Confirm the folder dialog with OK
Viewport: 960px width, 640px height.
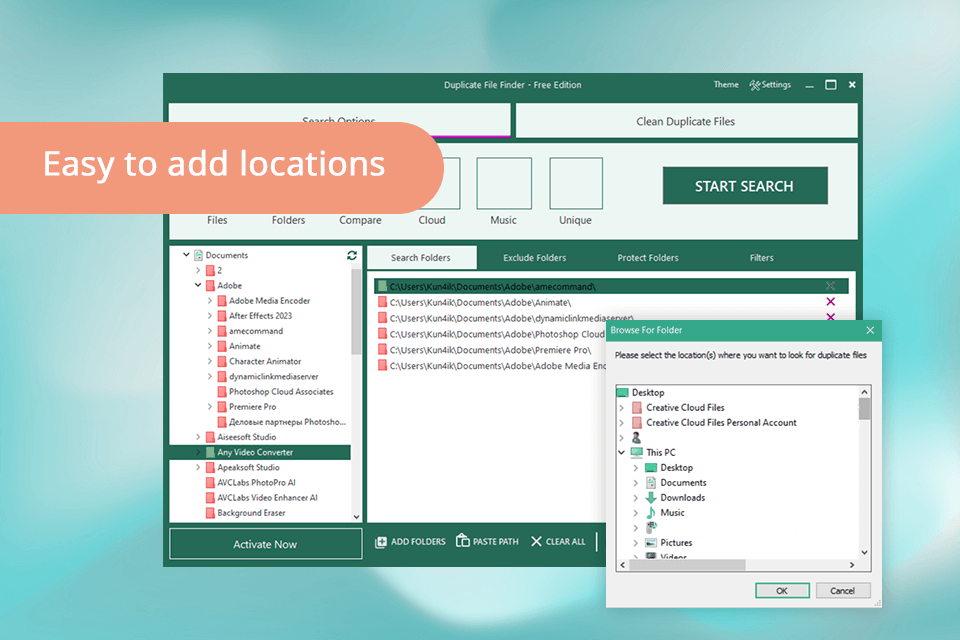coord(782,590)
